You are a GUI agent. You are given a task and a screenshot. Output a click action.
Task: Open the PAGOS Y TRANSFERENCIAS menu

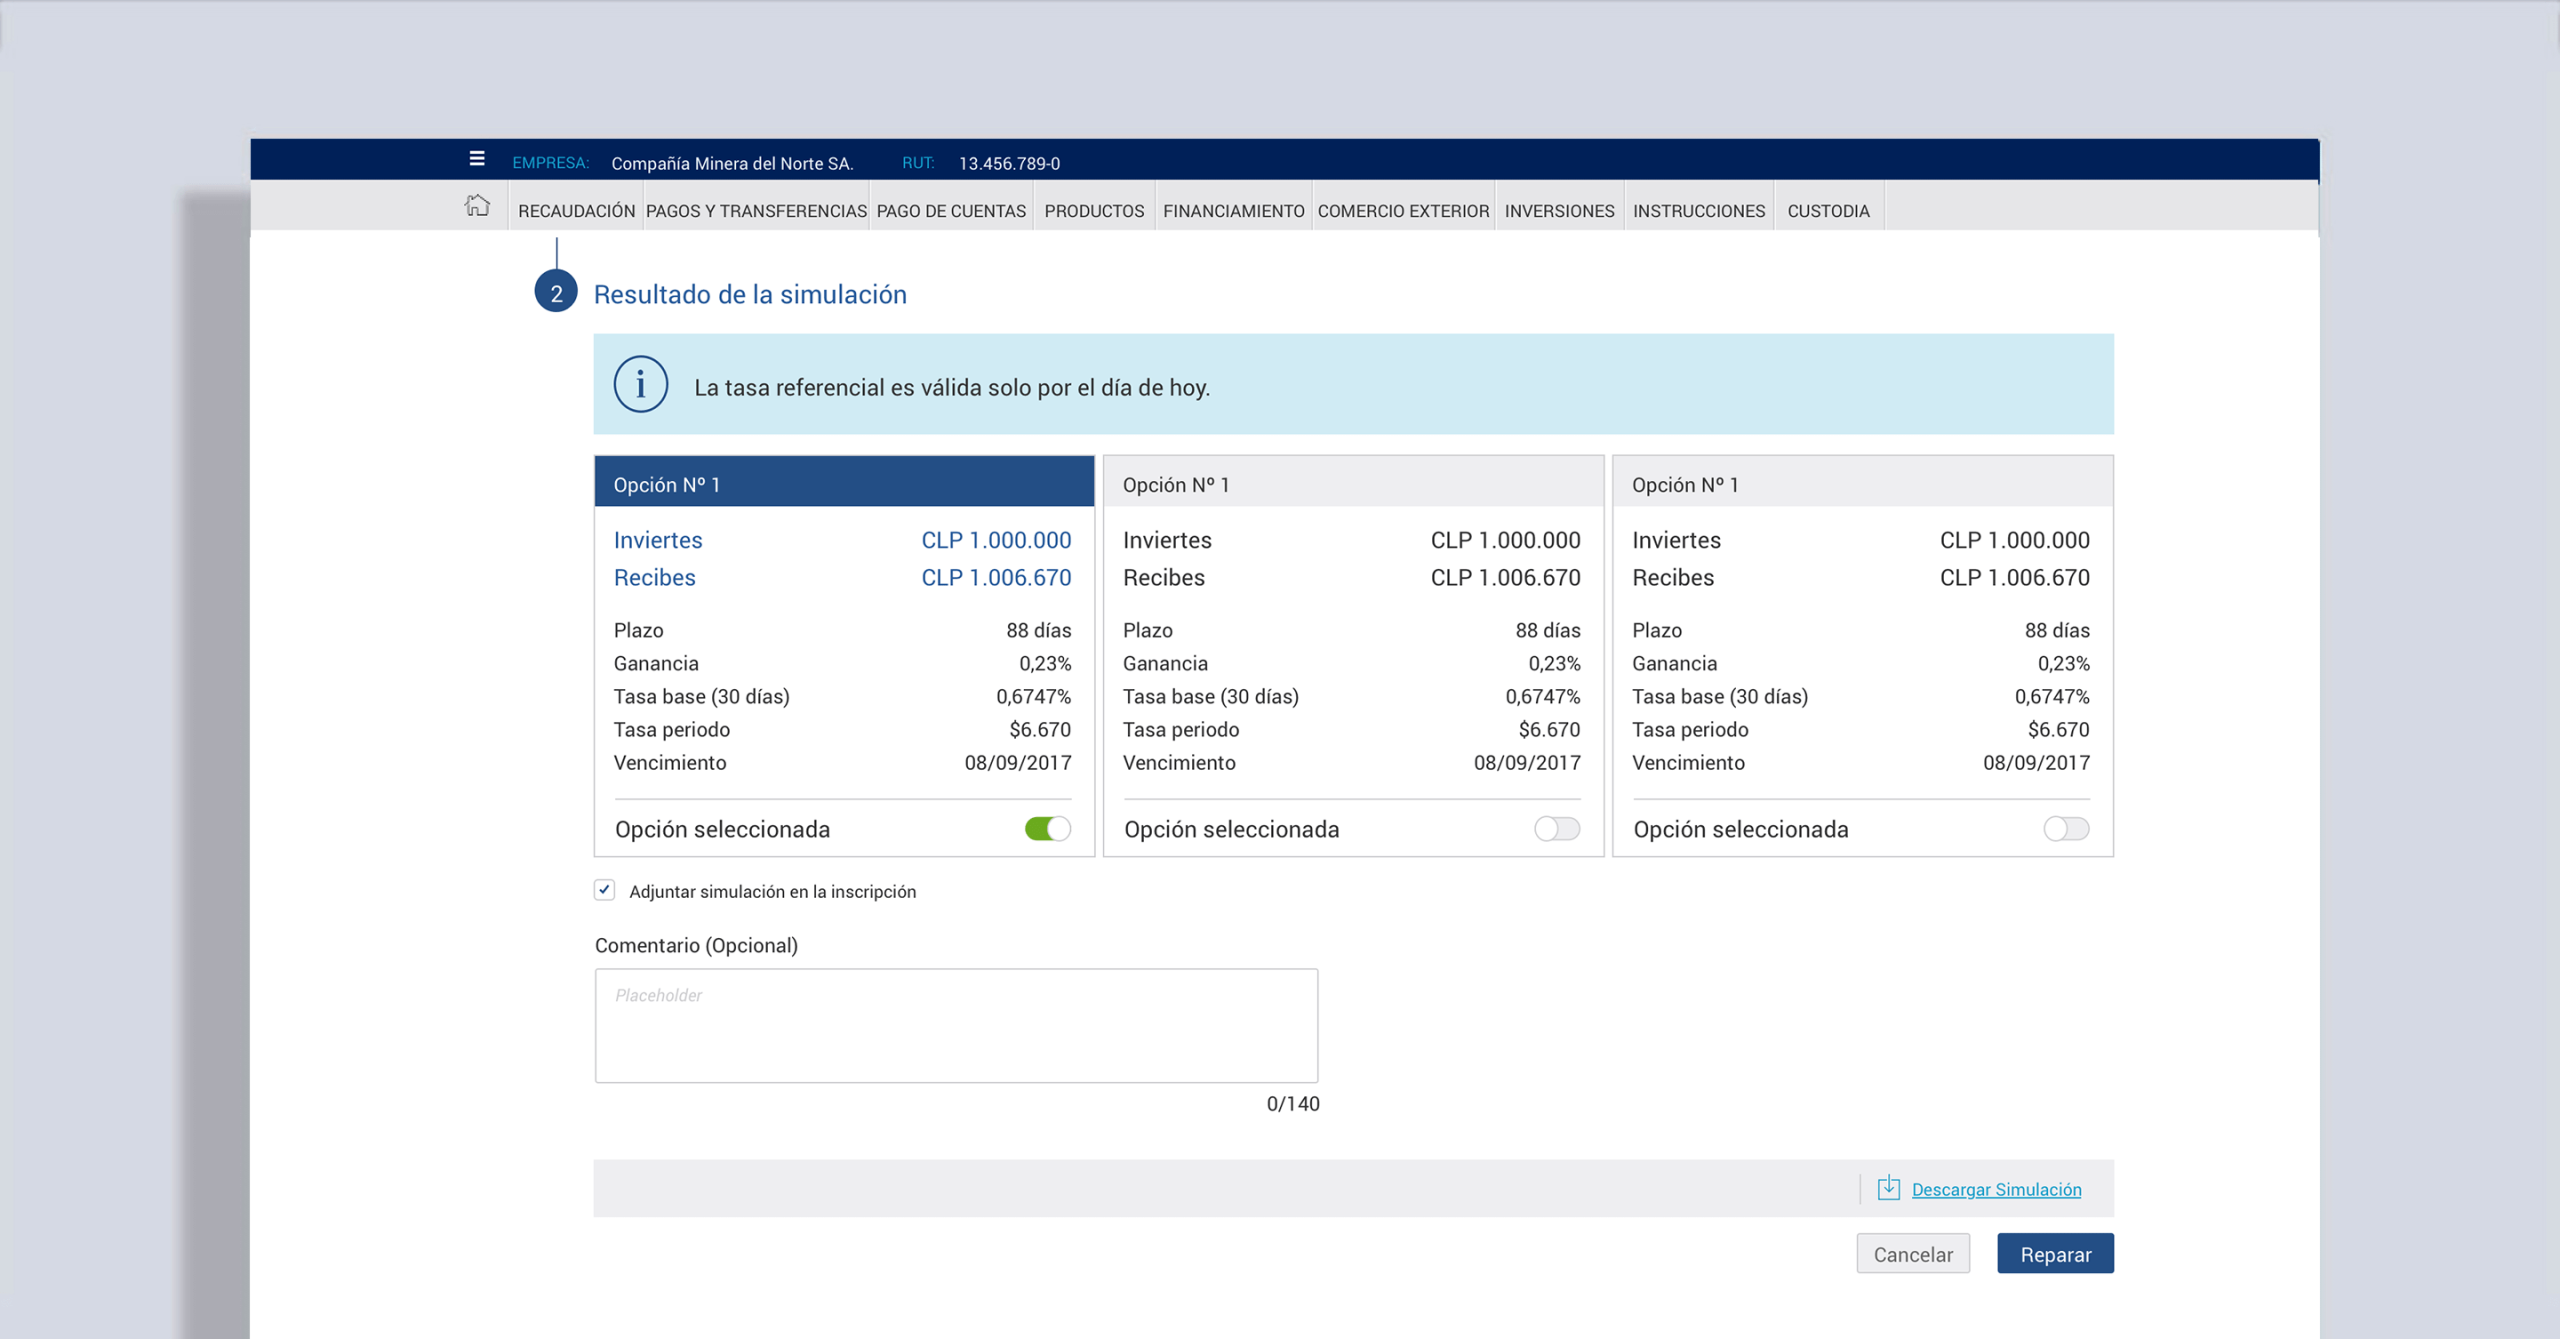coord(756,211)
